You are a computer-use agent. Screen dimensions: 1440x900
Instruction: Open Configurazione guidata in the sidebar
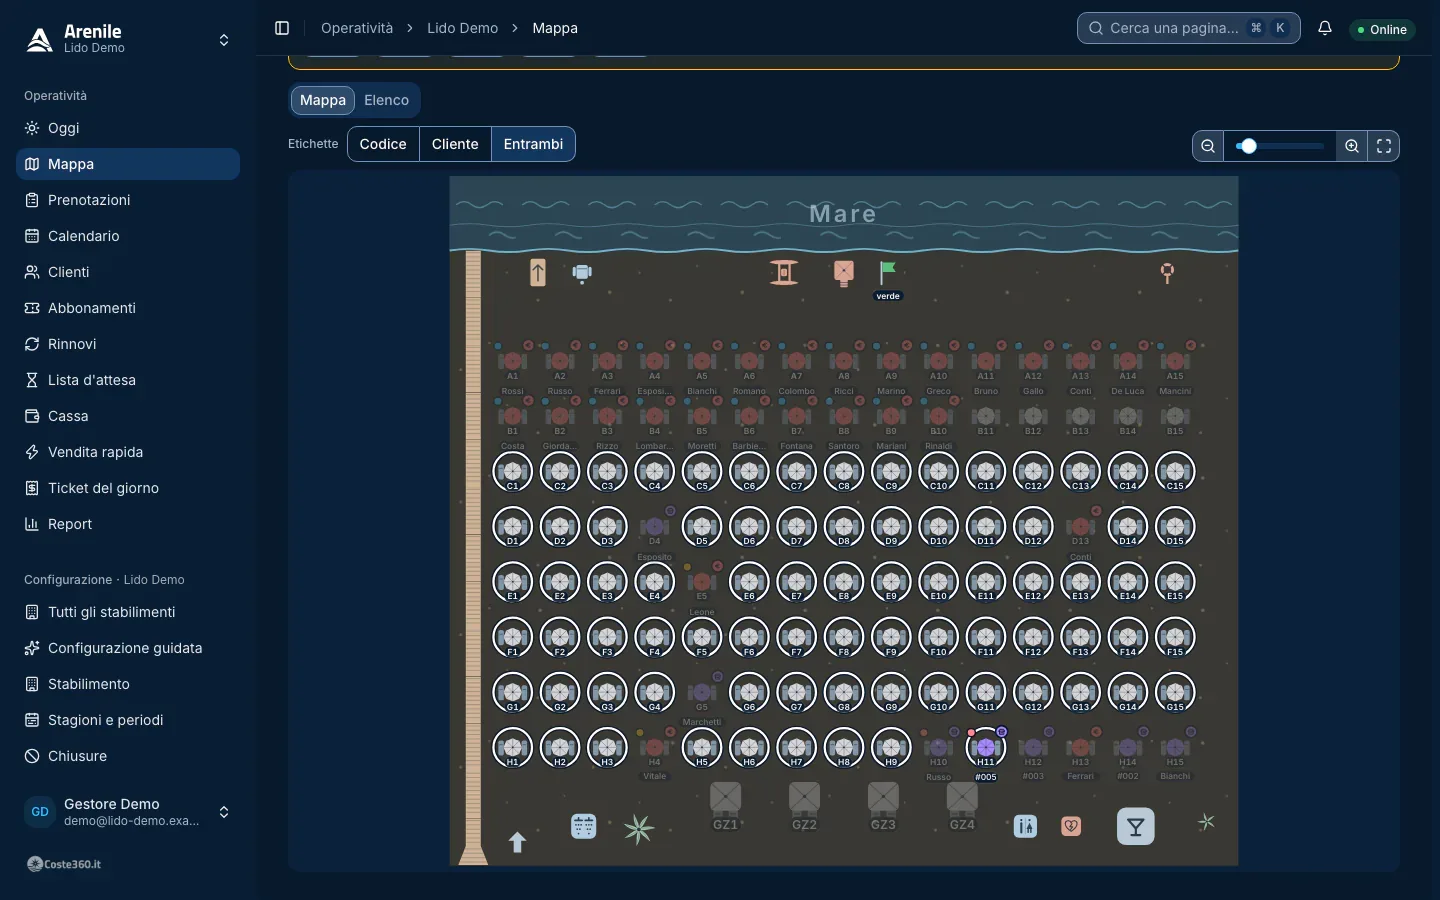[128, 648]
